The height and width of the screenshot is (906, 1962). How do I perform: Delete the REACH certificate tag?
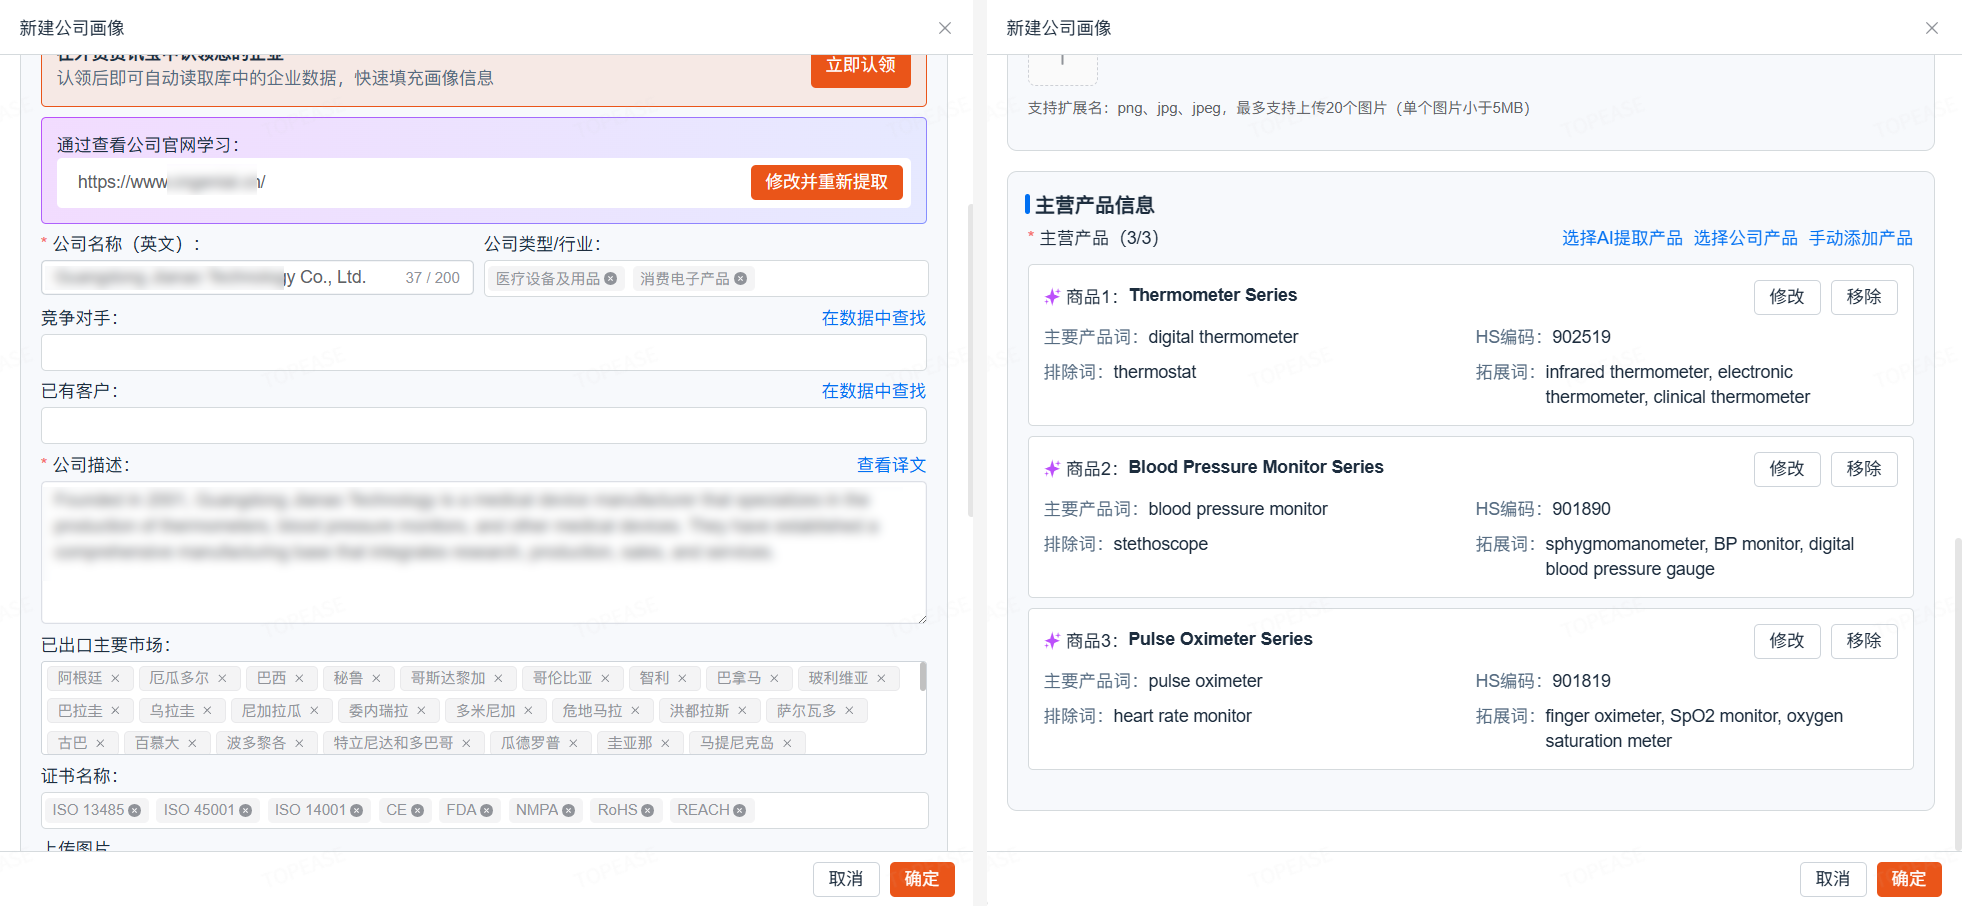tap(739, 810)
